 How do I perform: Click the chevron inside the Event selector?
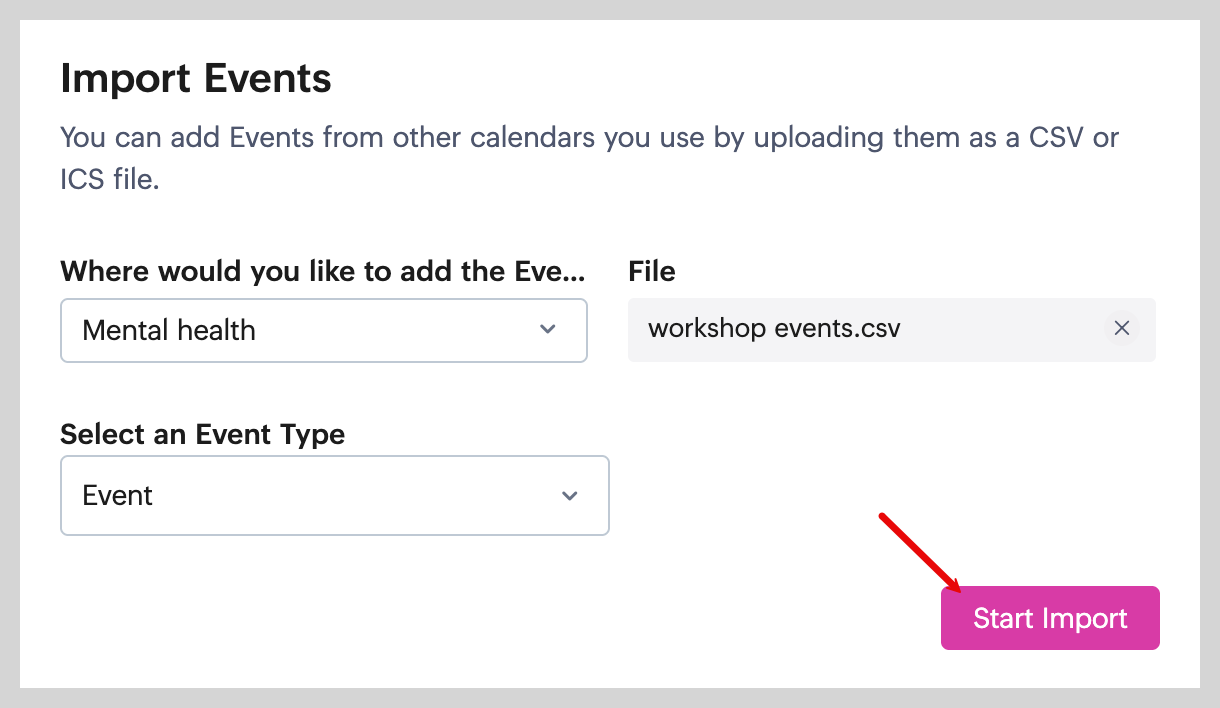coord(569,496)
